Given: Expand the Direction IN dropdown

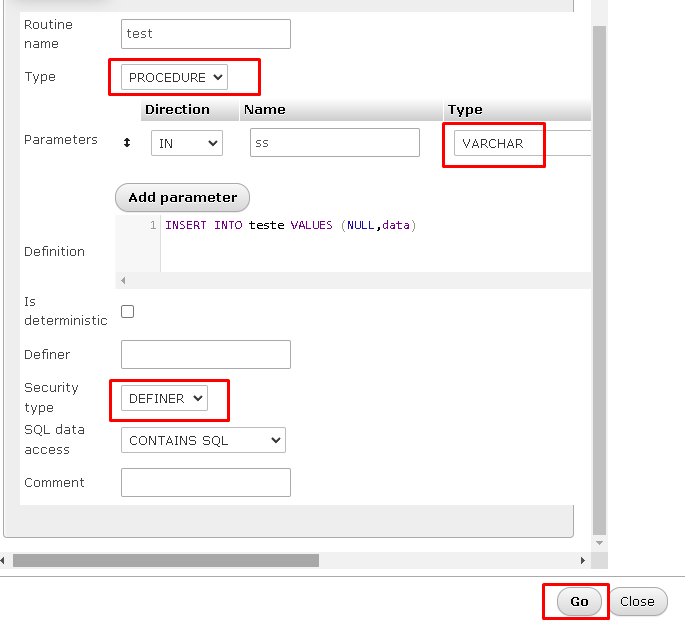Looking at the screenshot, I should point(186,143).
